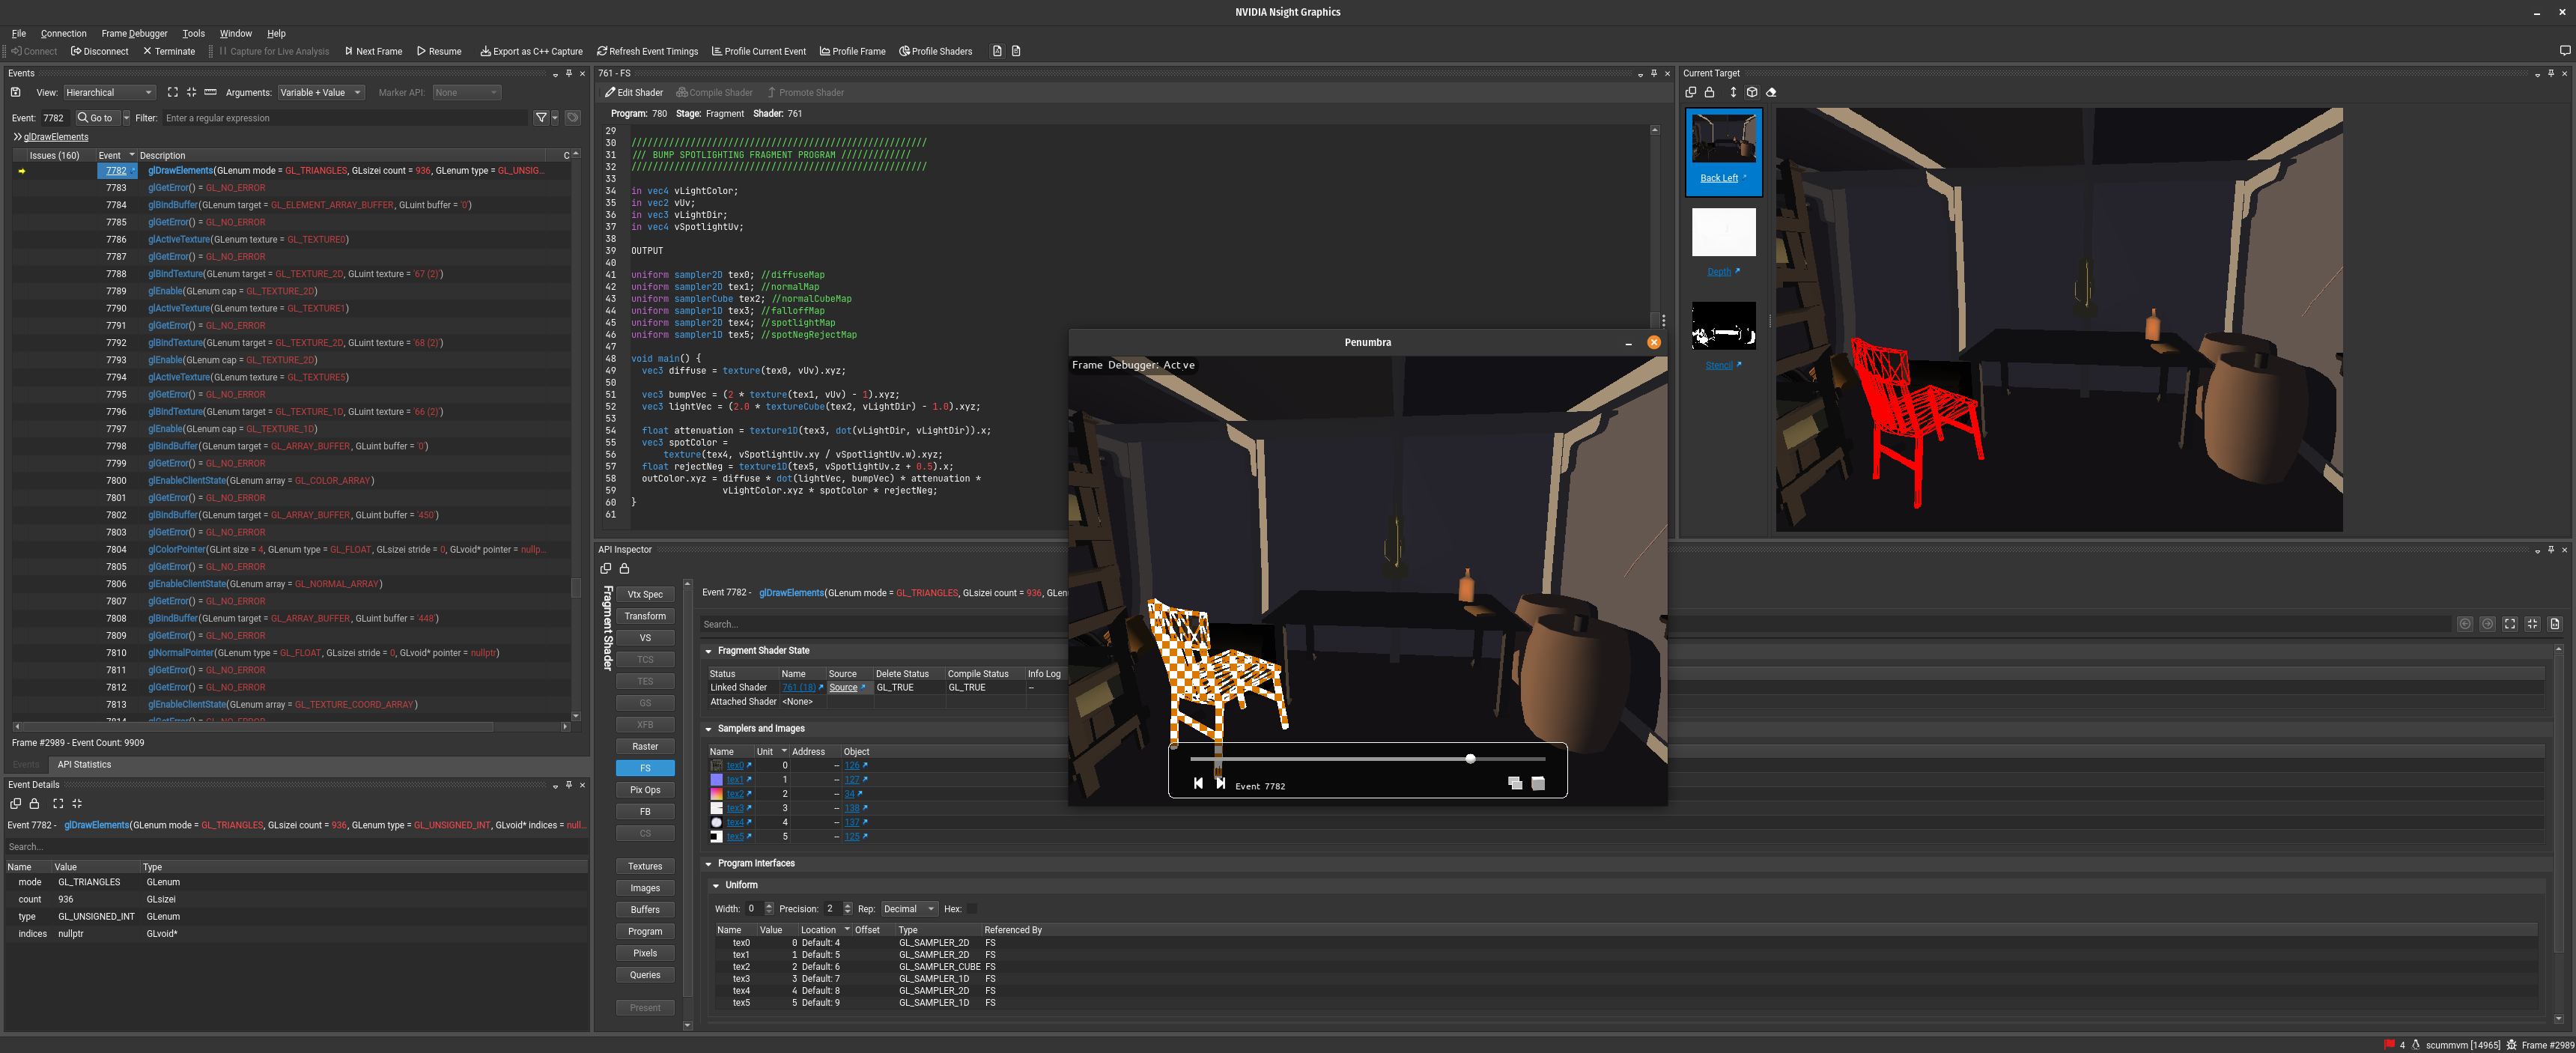The width and height of the screenshot is (2576, 1053).
Task: Resume the application from the toolbar
Action: [439, 51]
